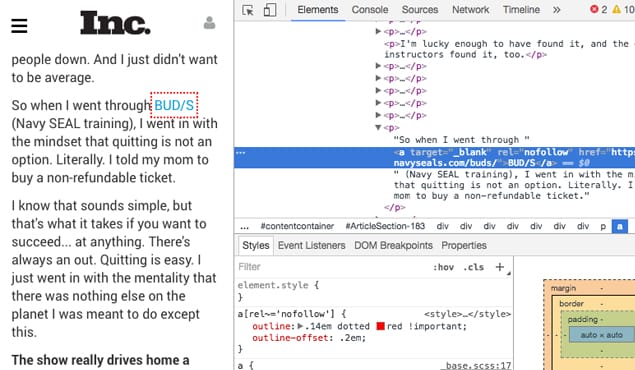
Task: Click the Filter styles input field
Action: (x=332, y=267)
